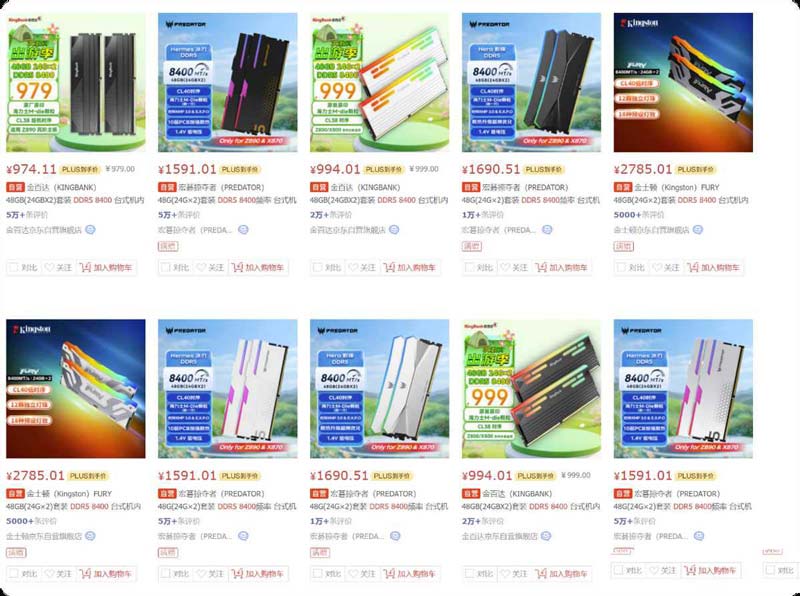This screenshot has height=596, width=800.
Task: Tick the 对比 checkbox for ¥974.11 Kingbank memory
Action: point(13,267)
